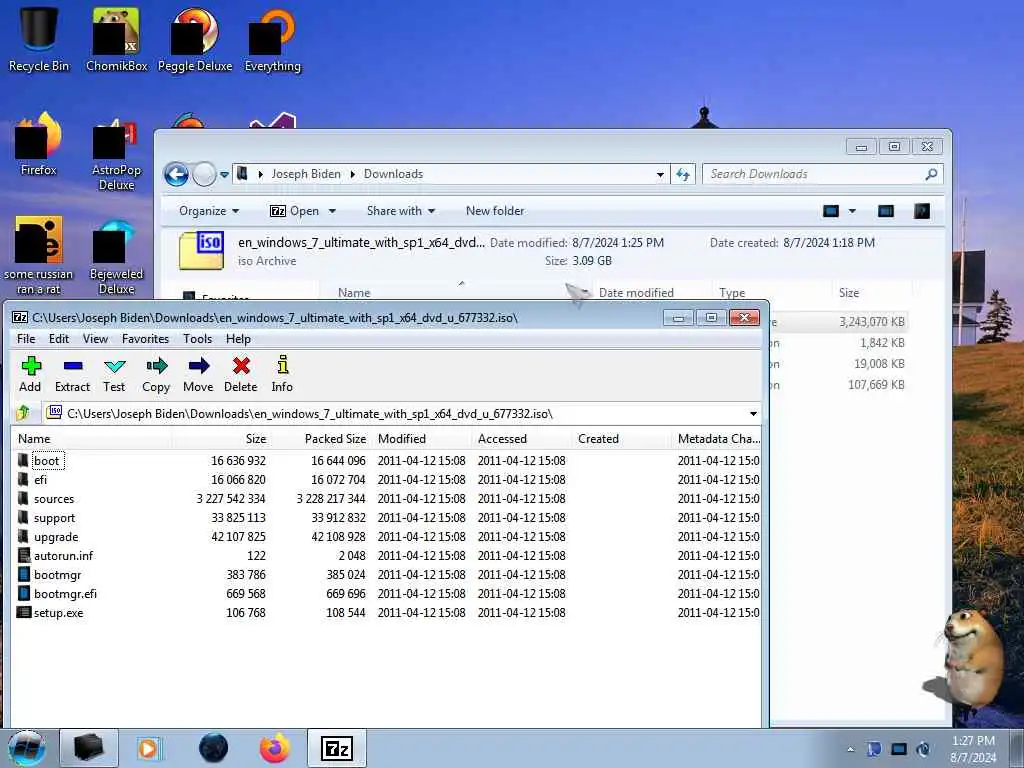Switch to 7-Zip on the taskbar
This screenshot has width=1024, height=768.
(336, 748)
